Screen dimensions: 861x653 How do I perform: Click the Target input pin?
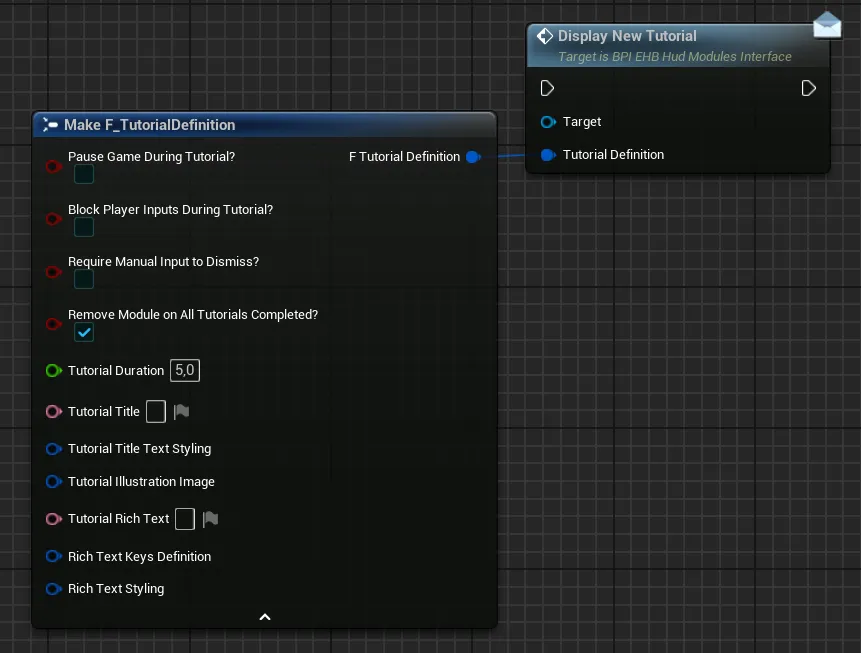pos(548,122)
